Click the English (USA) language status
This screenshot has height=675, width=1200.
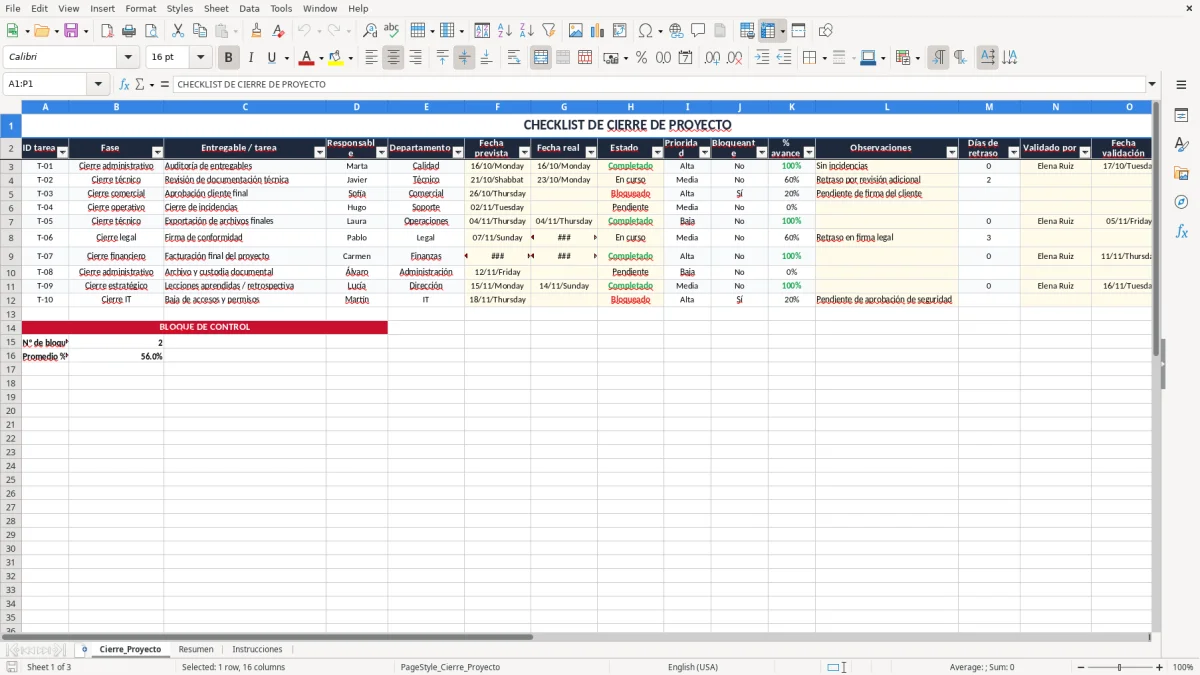click(x=692, y=667)
